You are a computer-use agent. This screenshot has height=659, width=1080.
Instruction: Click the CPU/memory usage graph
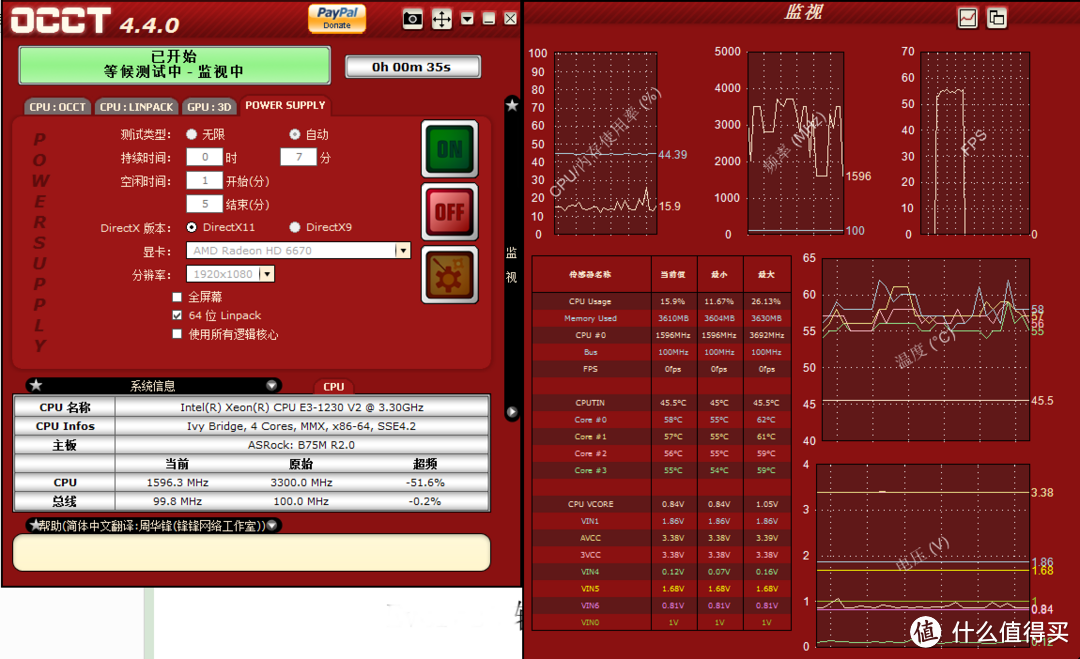605,143
